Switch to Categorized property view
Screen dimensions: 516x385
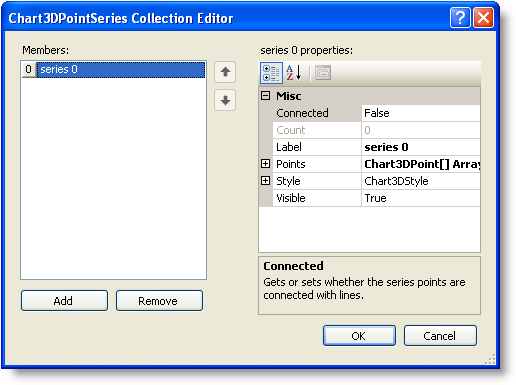271,73
